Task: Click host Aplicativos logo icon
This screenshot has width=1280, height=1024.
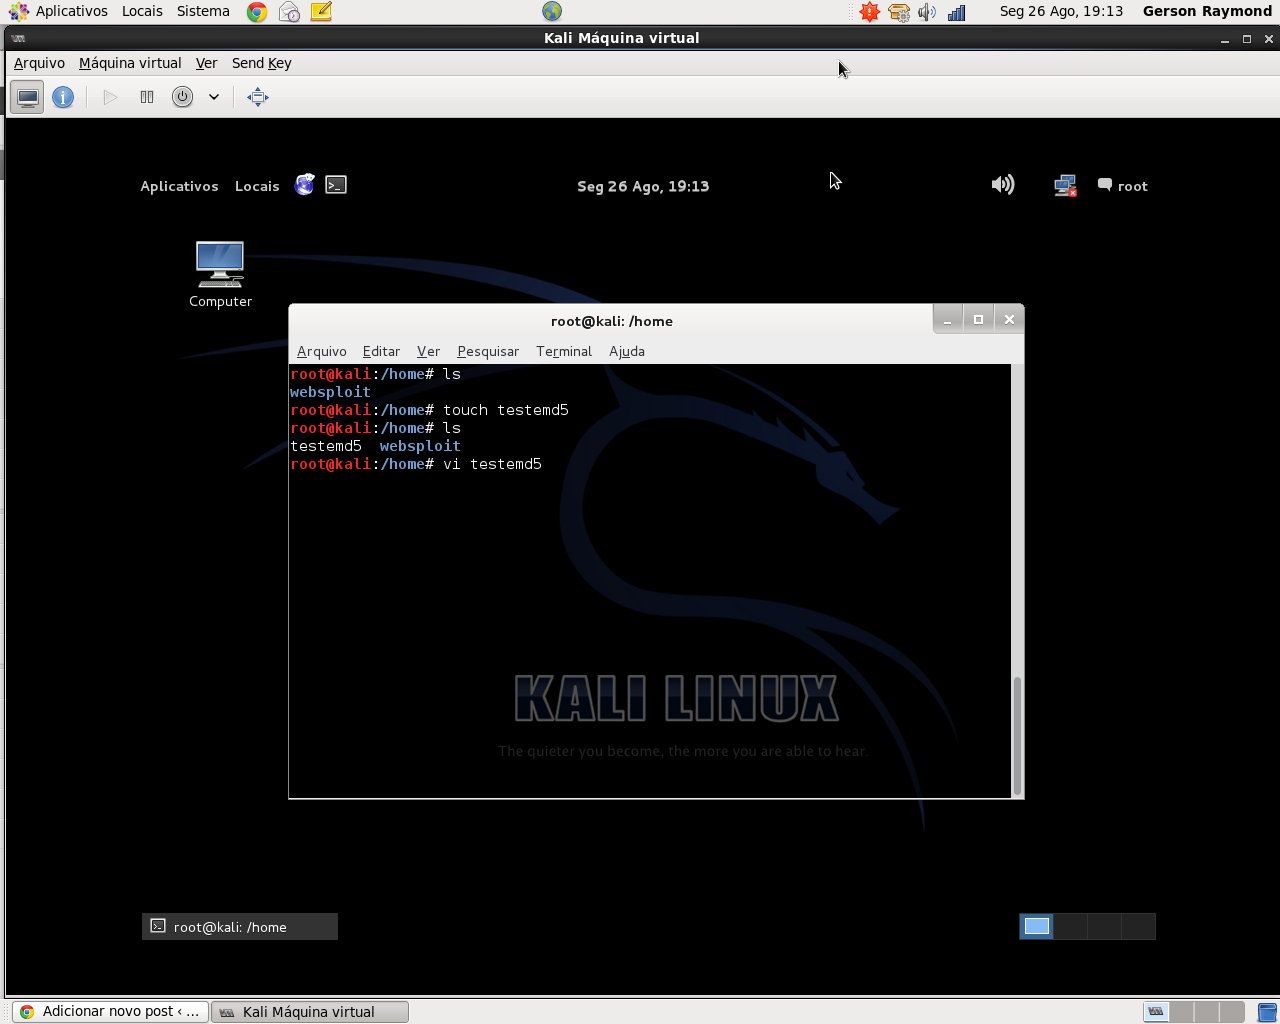Action: click(x=19, y=12)
